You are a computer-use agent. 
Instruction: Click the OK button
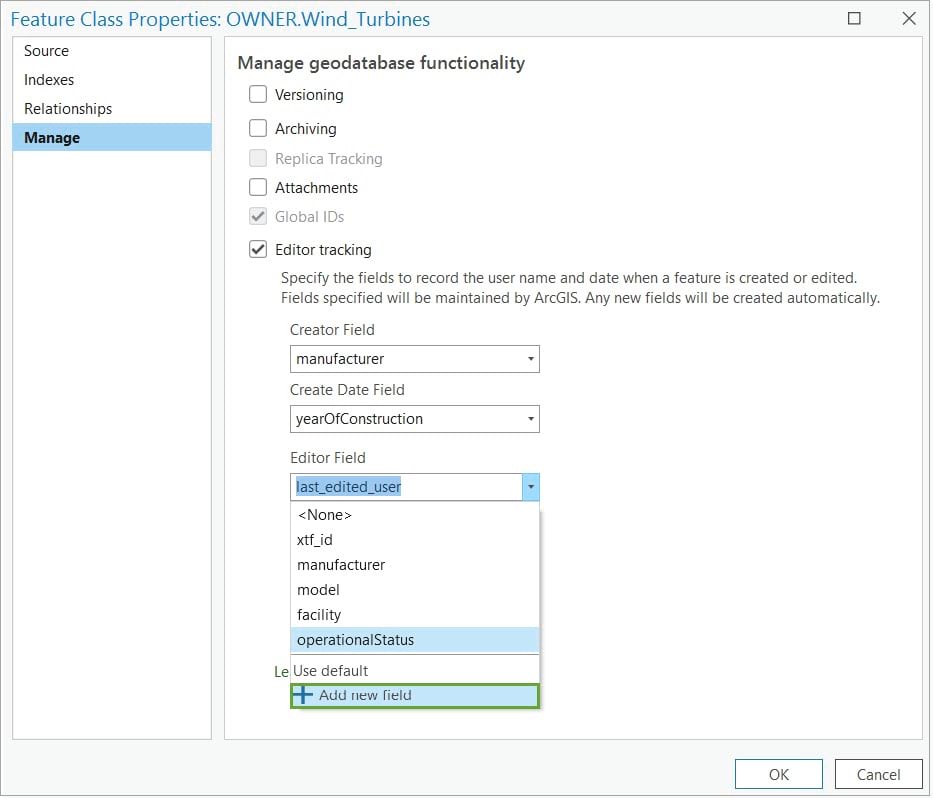click(778, 774)
